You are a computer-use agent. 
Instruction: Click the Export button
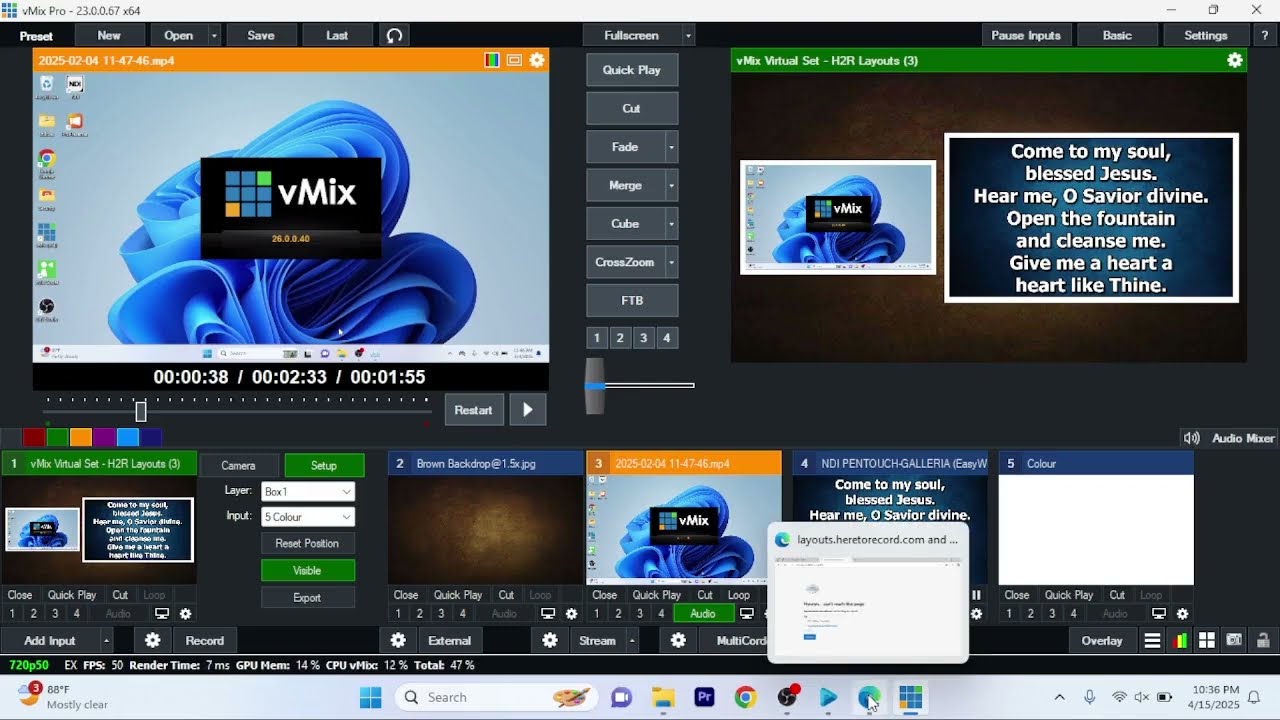(307, 598)
